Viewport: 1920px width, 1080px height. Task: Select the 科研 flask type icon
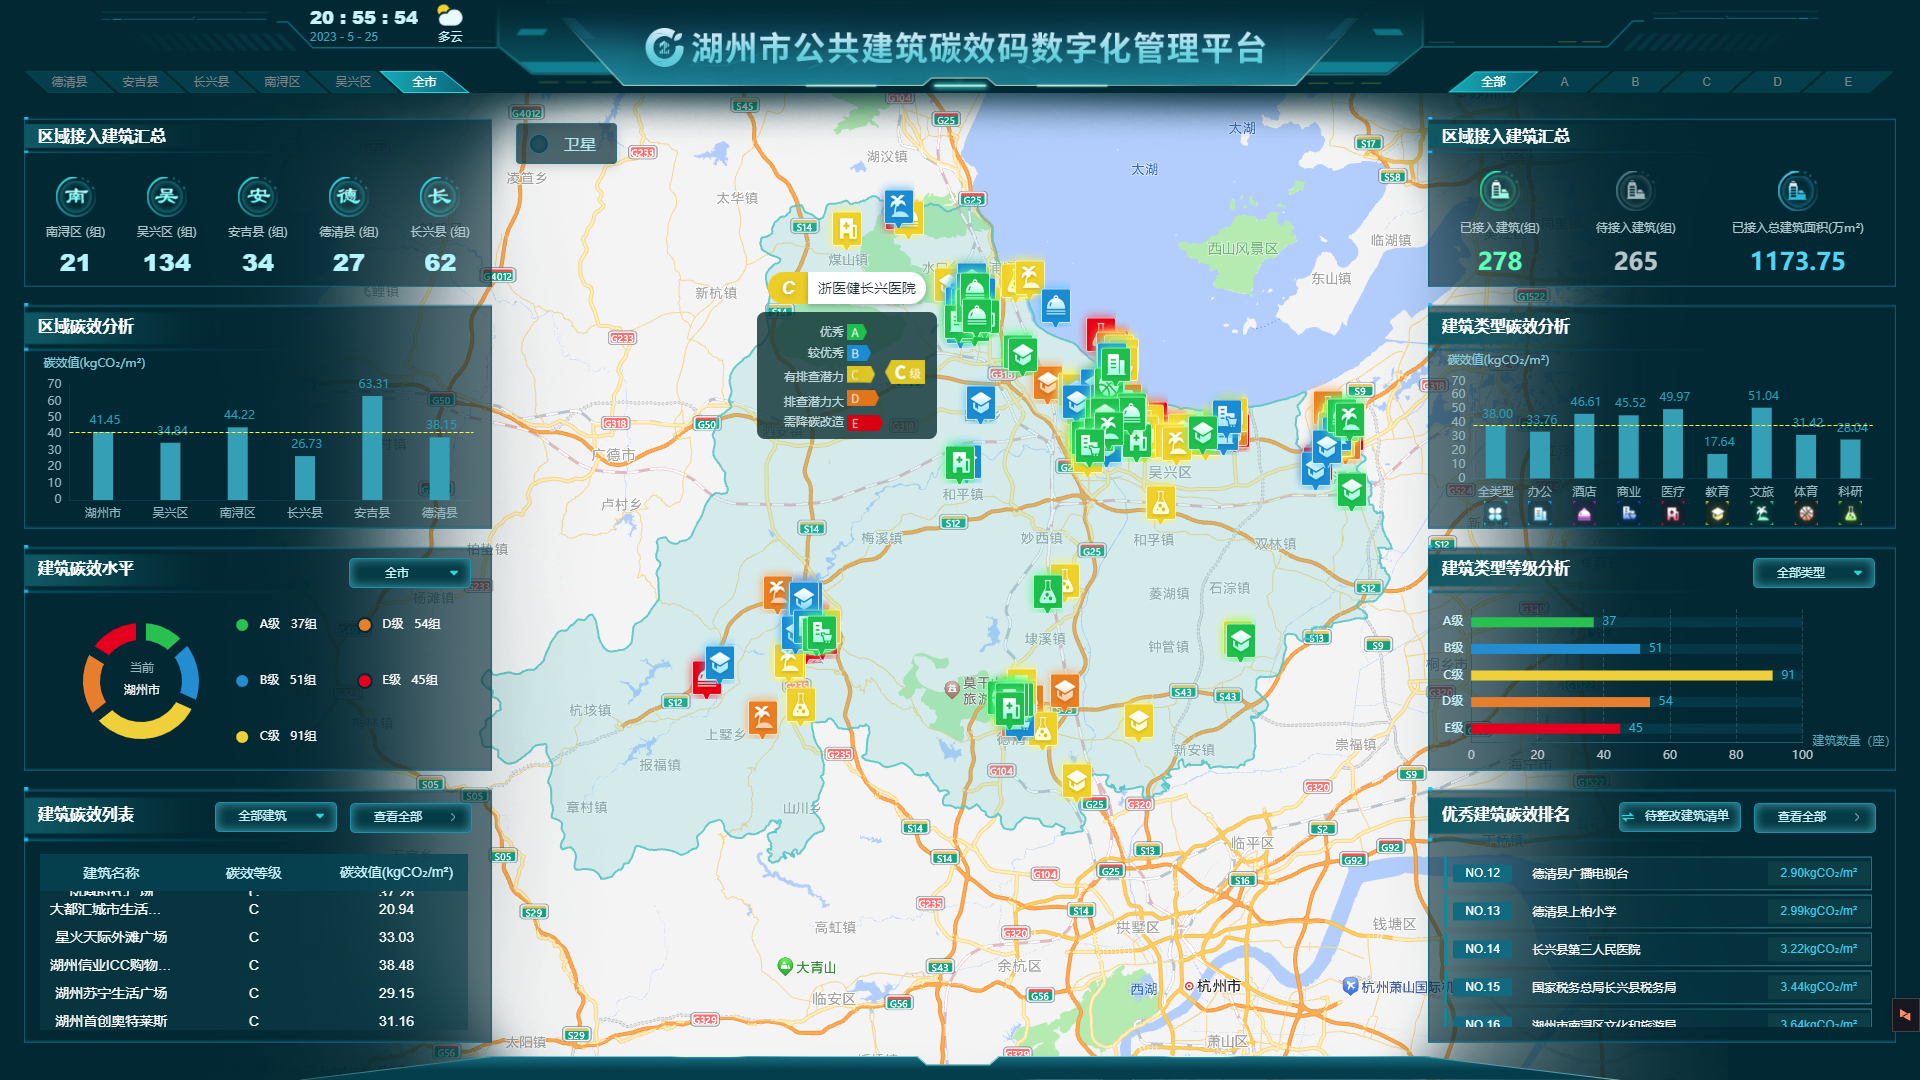point(1850,514)
